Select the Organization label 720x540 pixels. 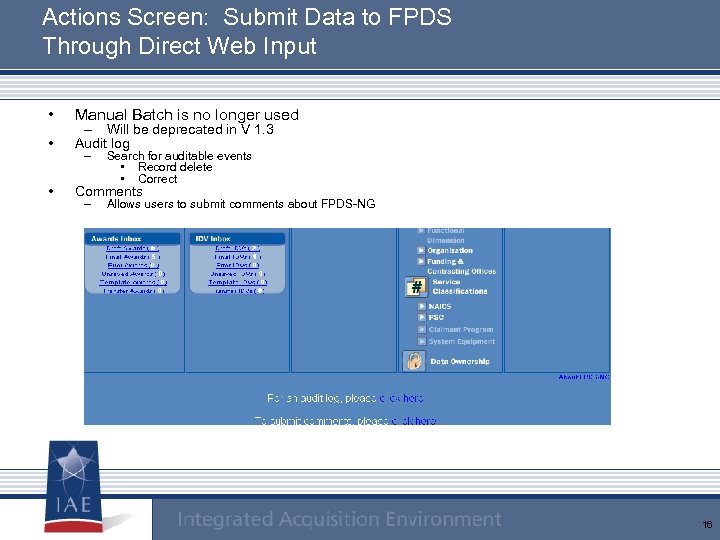click(450, 250)
